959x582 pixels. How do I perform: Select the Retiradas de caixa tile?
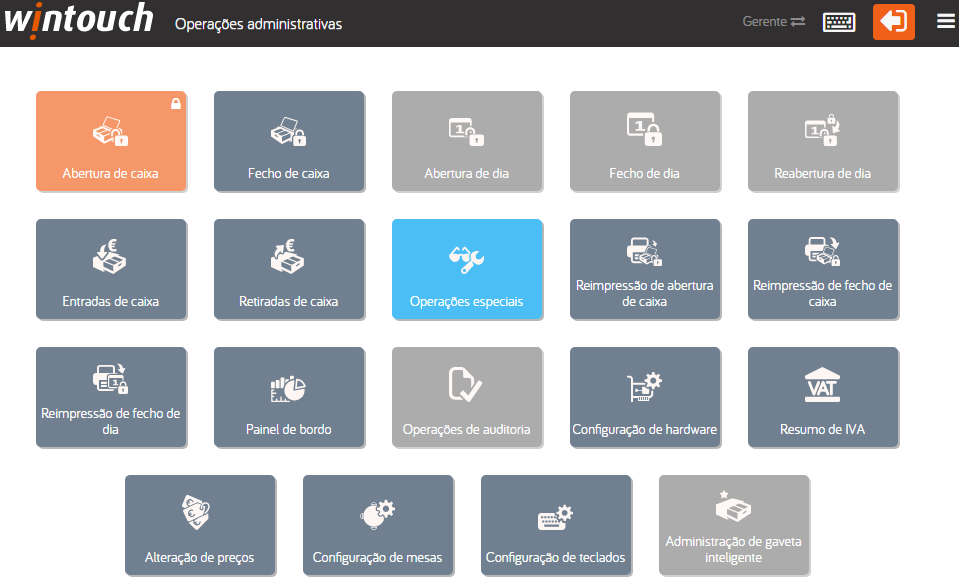click(x=289, y=269)
